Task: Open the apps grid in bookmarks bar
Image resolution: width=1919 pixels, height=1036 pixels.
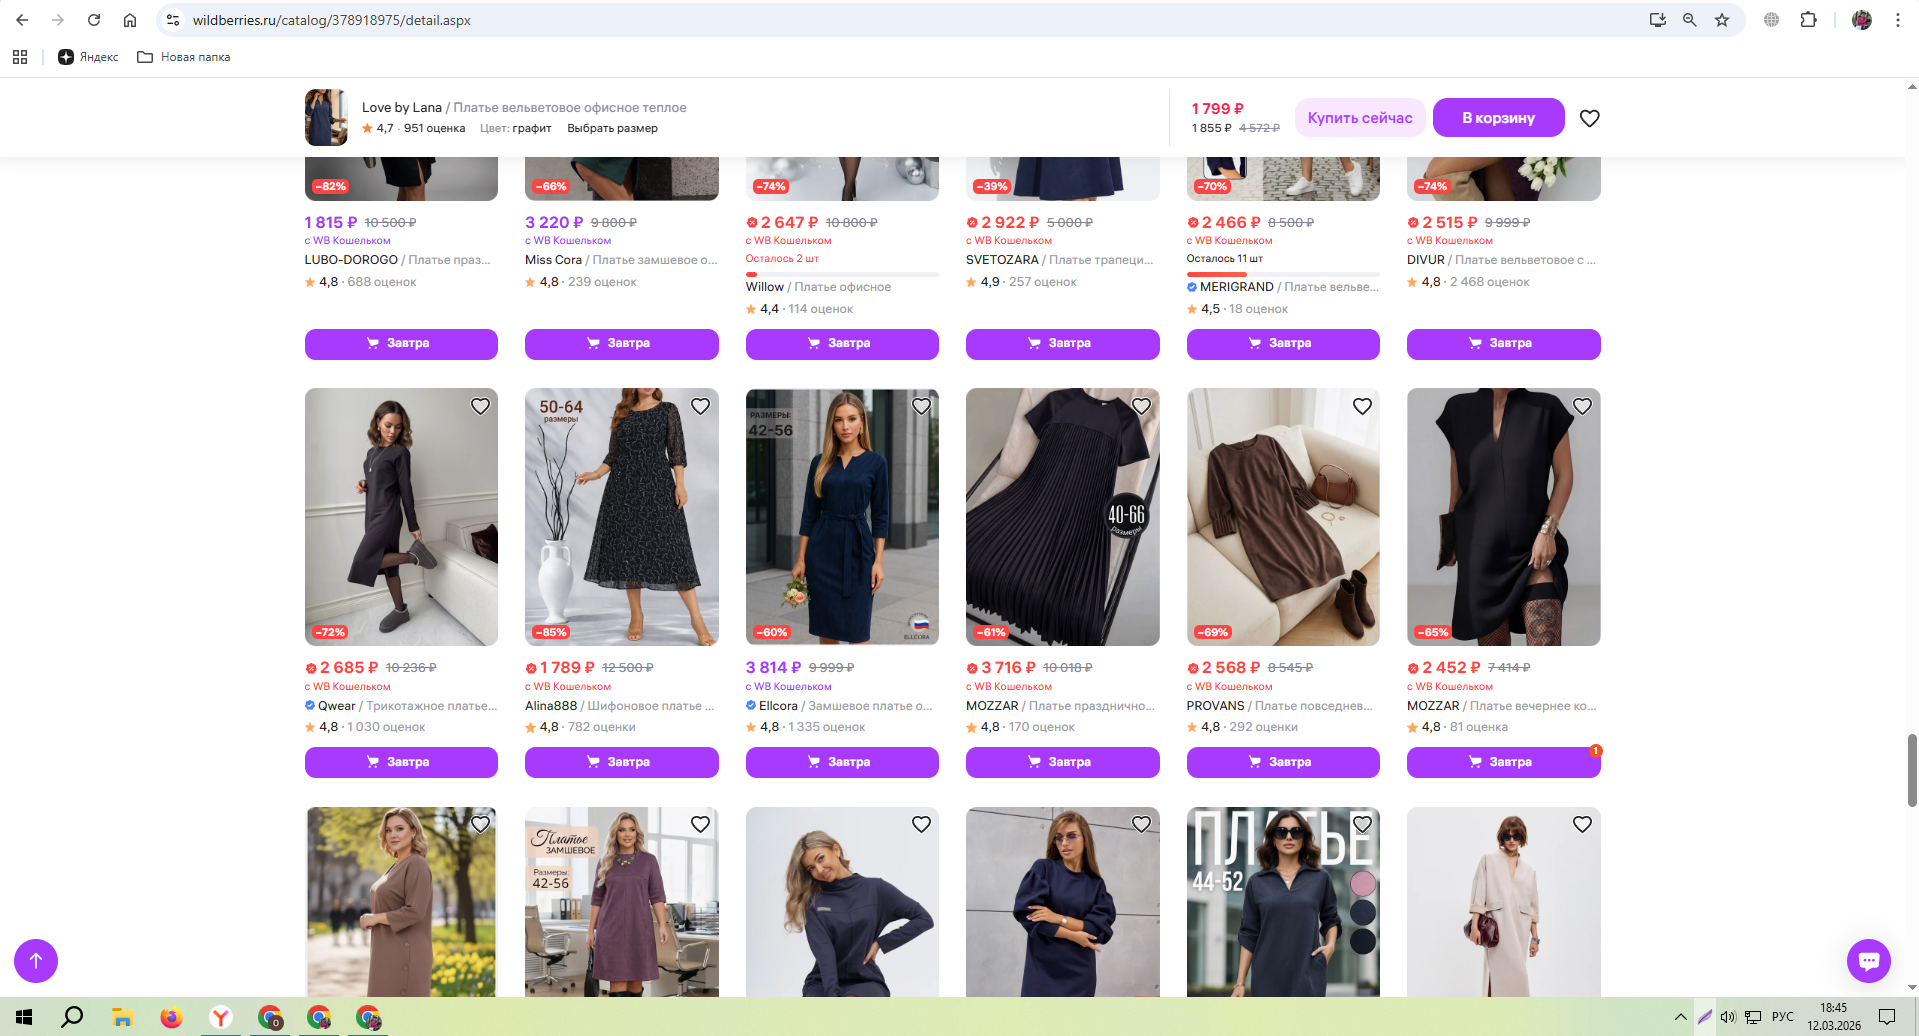Action: pos(20,57)
